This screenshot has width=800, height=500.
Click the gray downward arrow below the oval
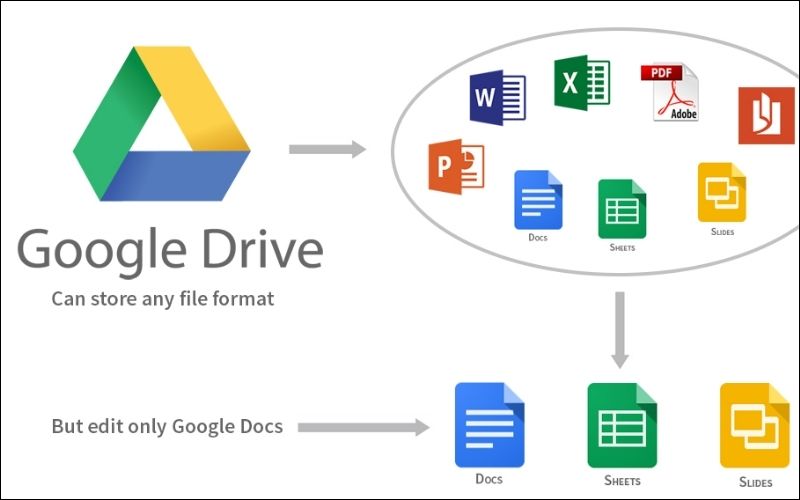(x=620, y=330)
